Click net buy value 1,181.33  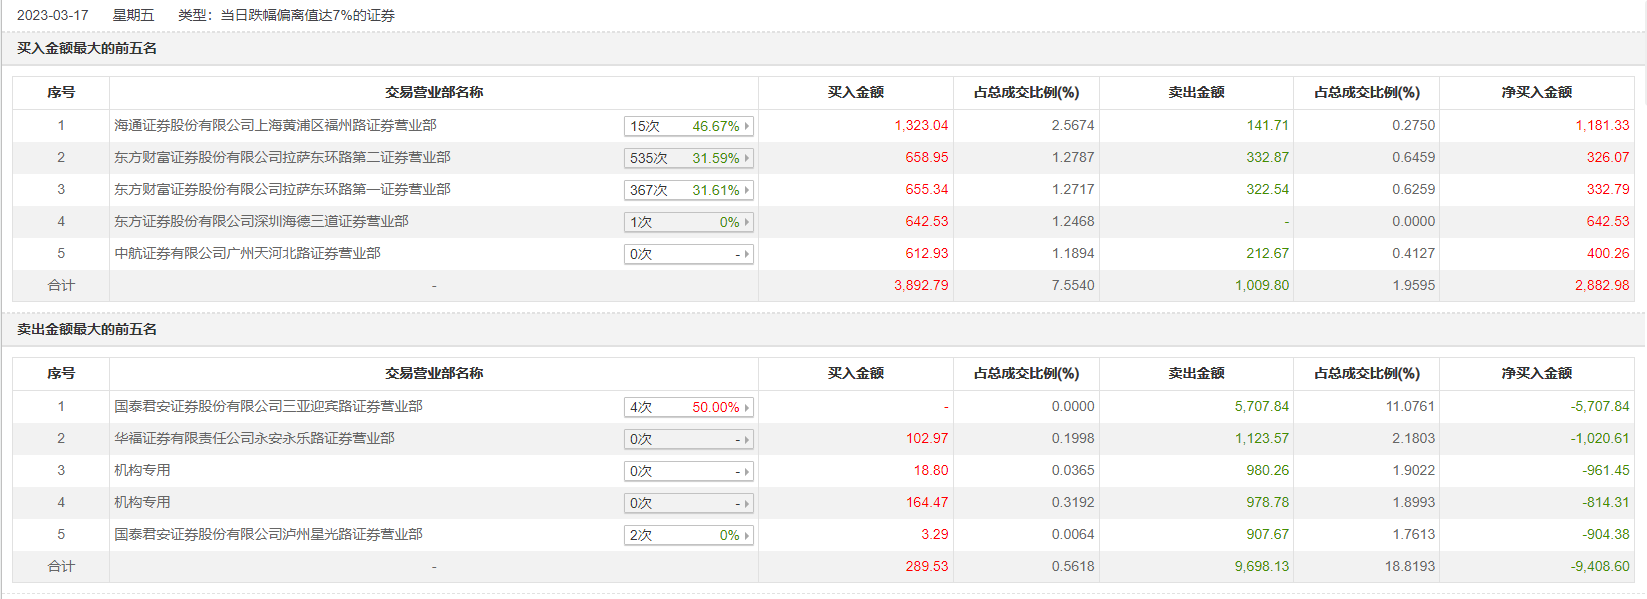pos(1602,125)
